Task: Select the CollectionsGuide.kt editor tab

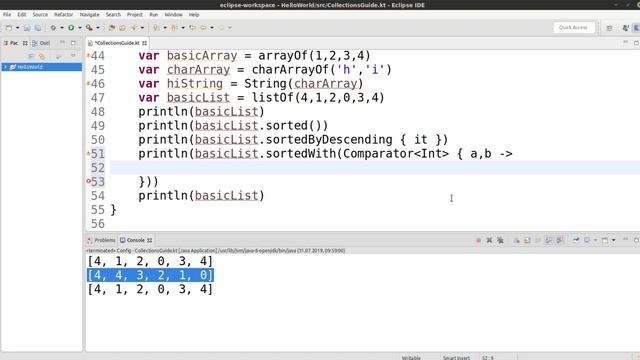Action: 117,43
